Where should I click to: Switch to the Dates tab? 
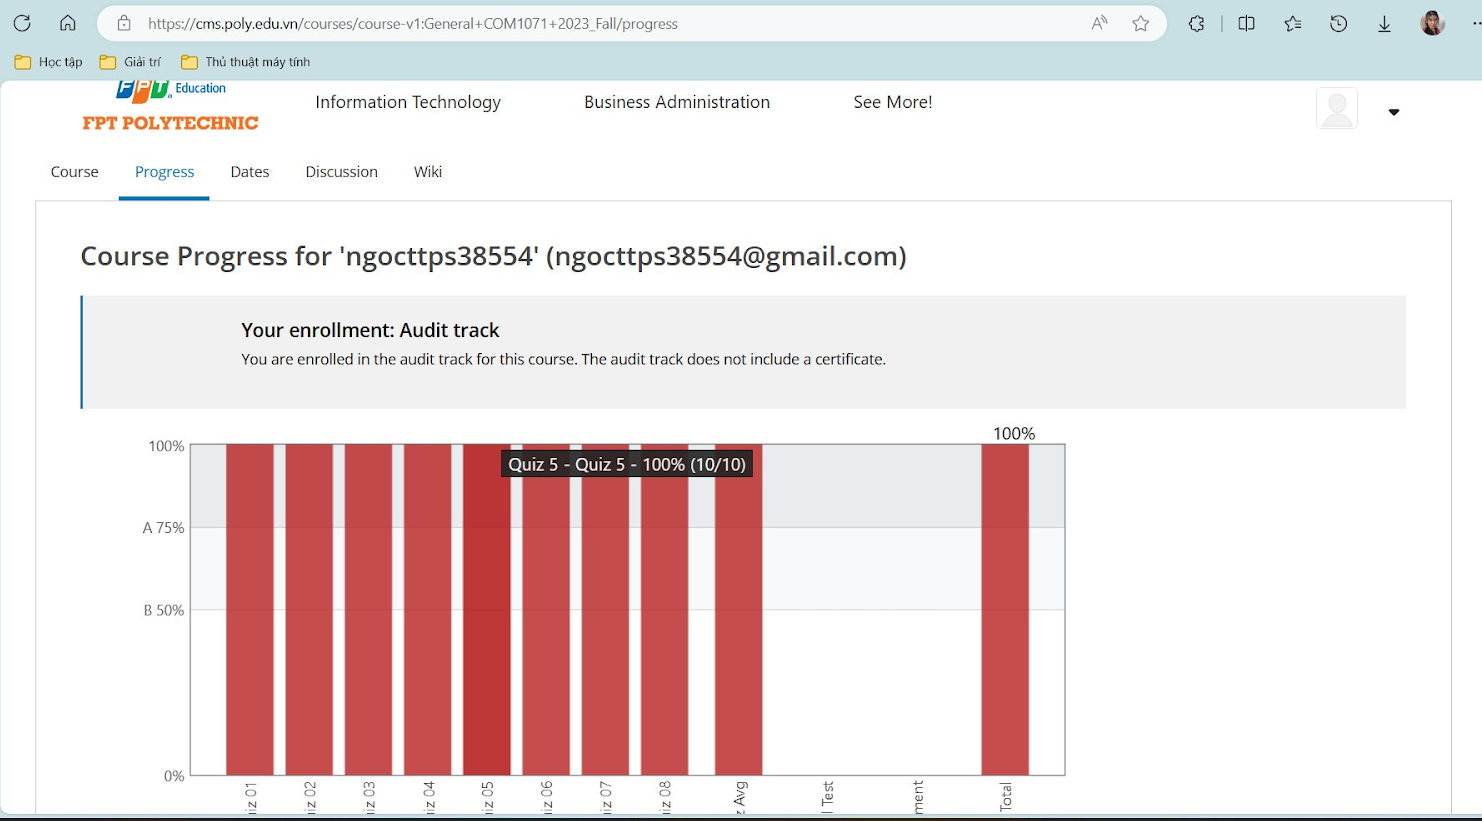tap(250, 172)
